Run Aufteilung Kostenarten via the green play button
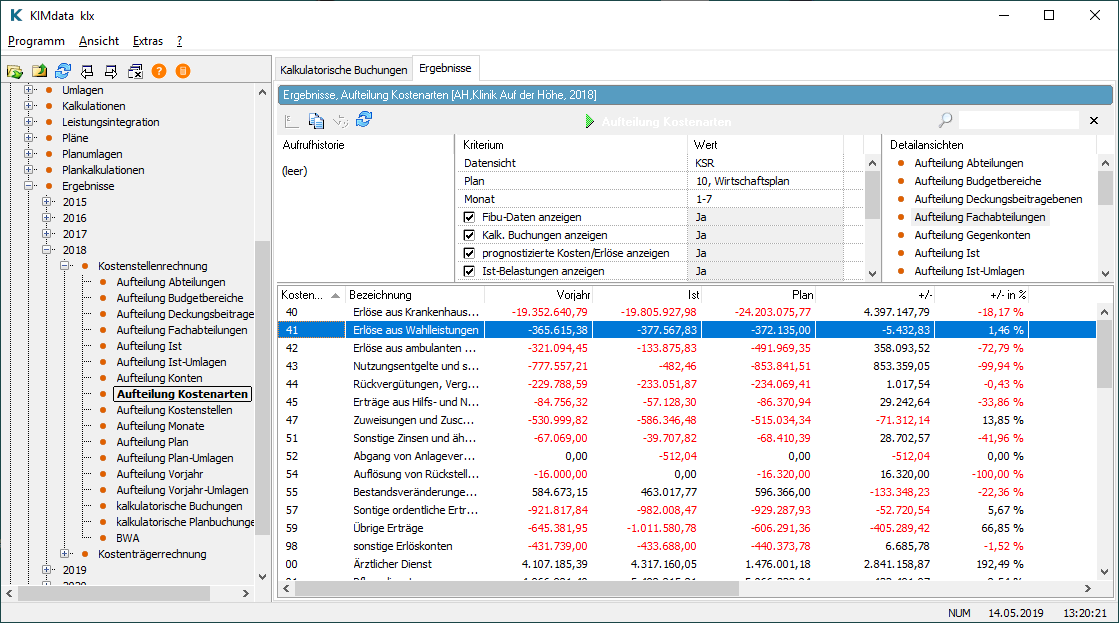Image resolution: width=1119 pixels, height=623 pixels. tap(592, 119)
